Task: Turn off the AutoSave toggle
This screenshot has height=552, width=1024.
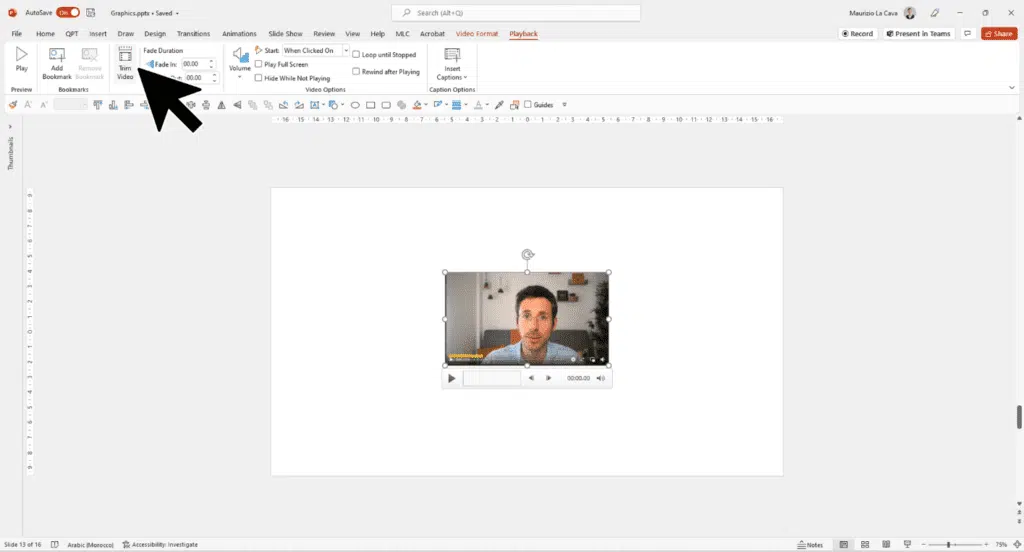Action: point(68,13)
